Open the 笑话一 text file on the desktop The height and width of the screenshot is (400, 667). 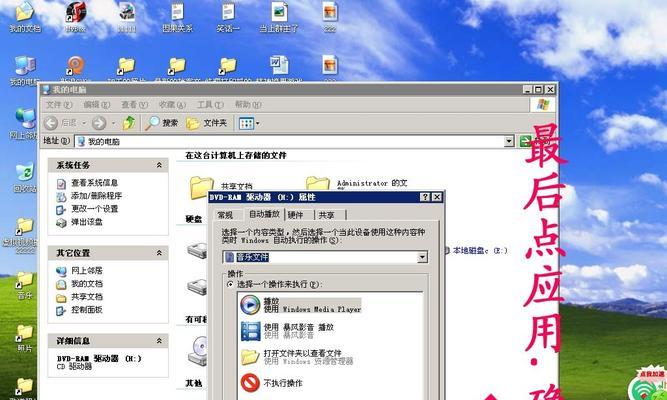point(228,17)
